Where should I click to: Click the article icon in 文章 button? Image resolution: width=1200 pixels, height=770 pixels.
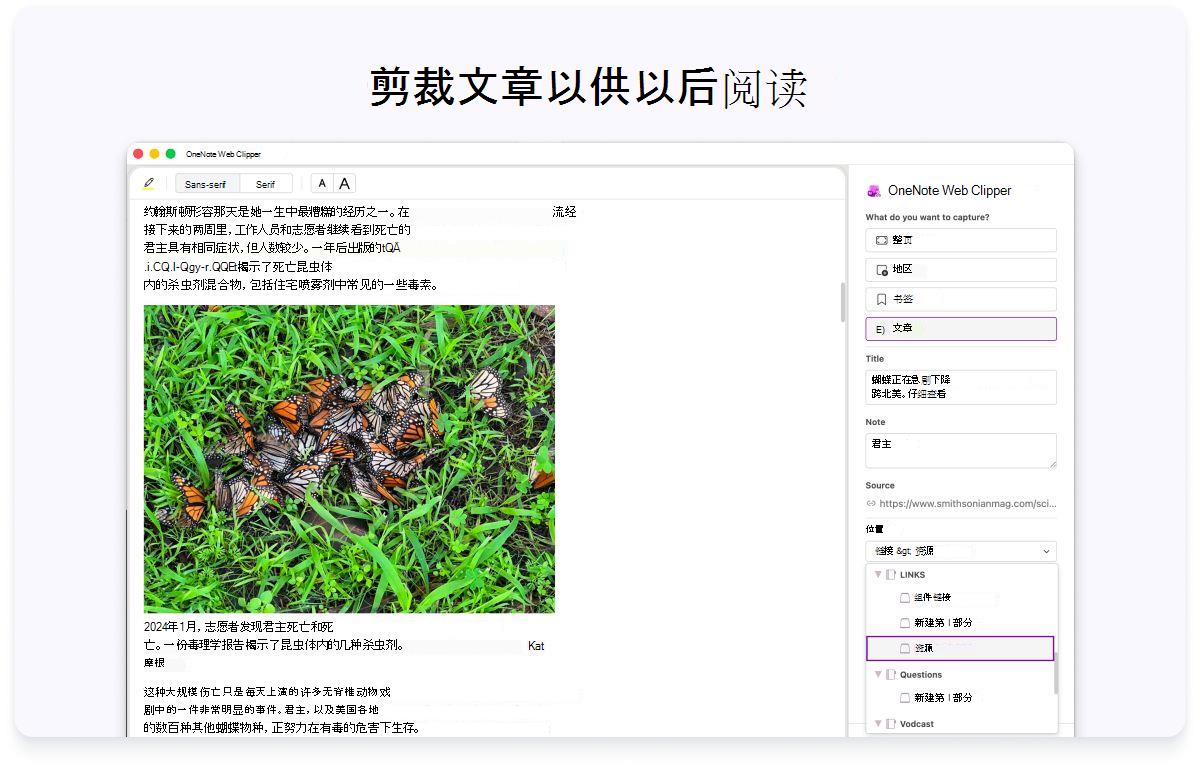point(880,329)
